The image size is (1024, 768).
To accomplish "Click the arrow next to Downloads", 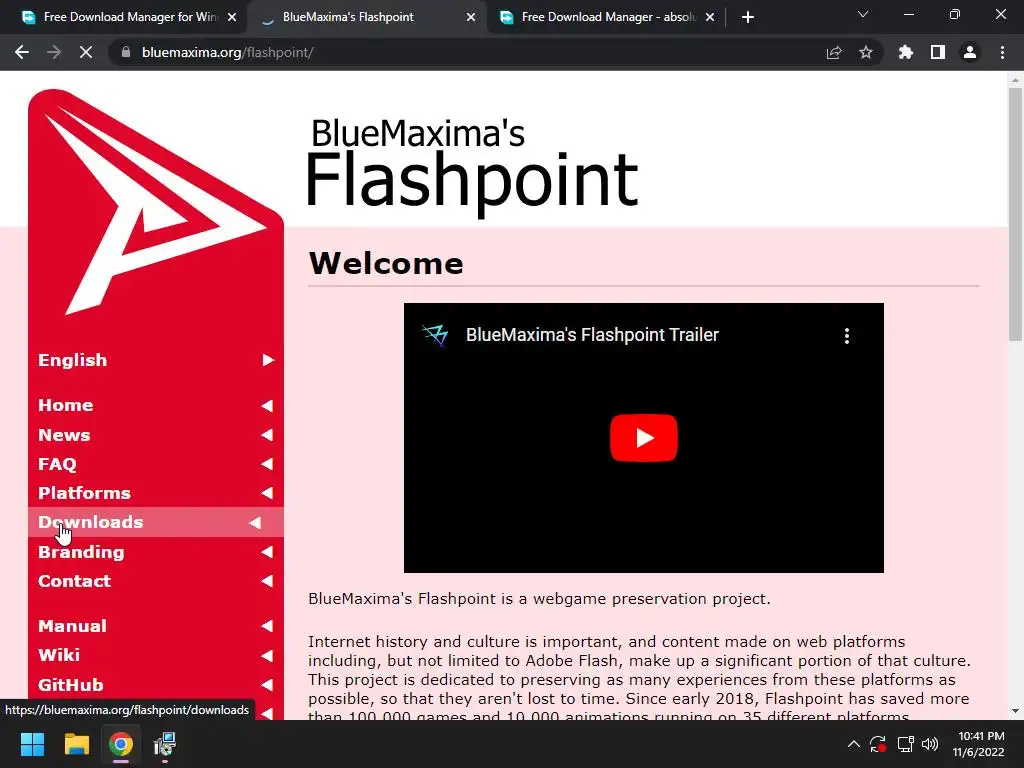I will coord(255,522).
